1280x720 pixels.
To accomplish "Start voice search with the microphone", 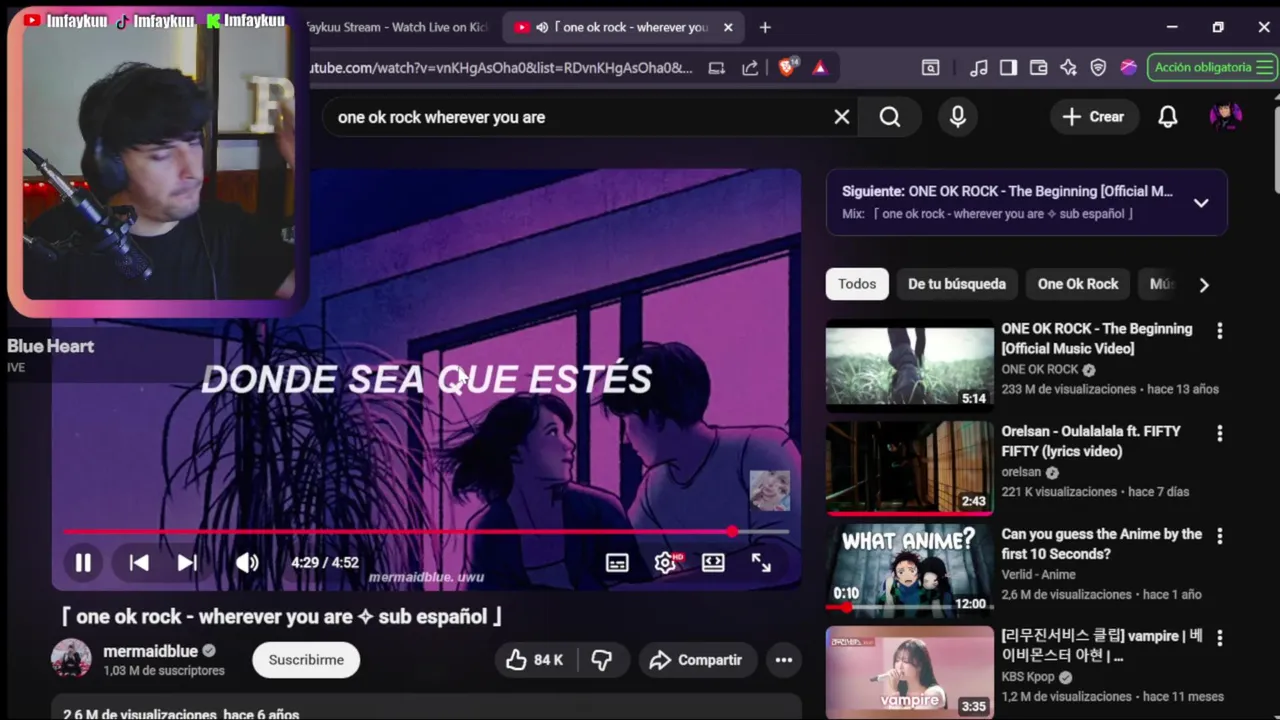I will click(958, 117).
